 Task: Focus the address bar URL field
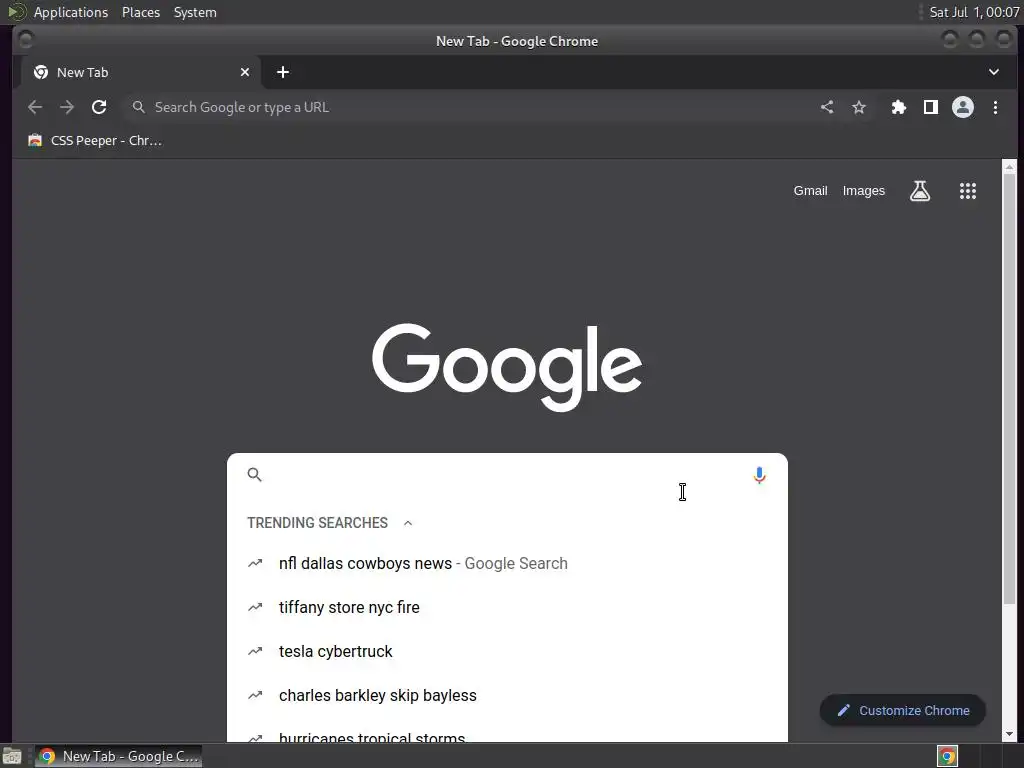(x=483, y=107)
